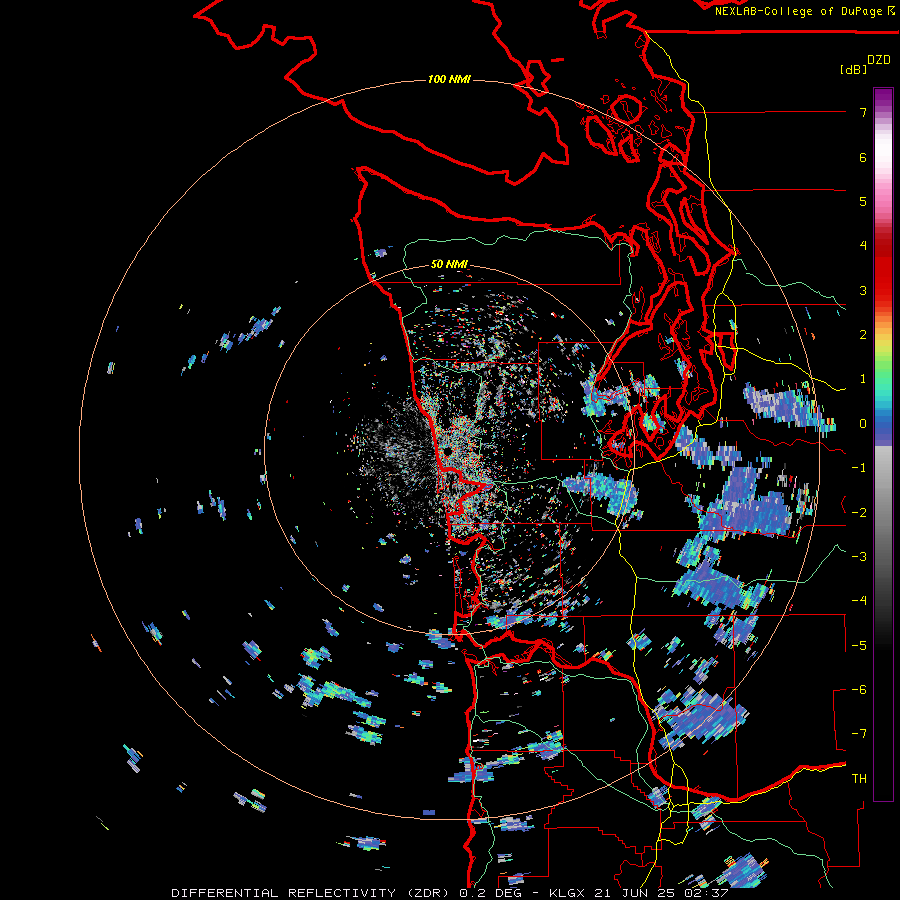Click the NEXLAB-College of DuPage watermark text
The image size is (900, 900).
[x=805, y=11]
